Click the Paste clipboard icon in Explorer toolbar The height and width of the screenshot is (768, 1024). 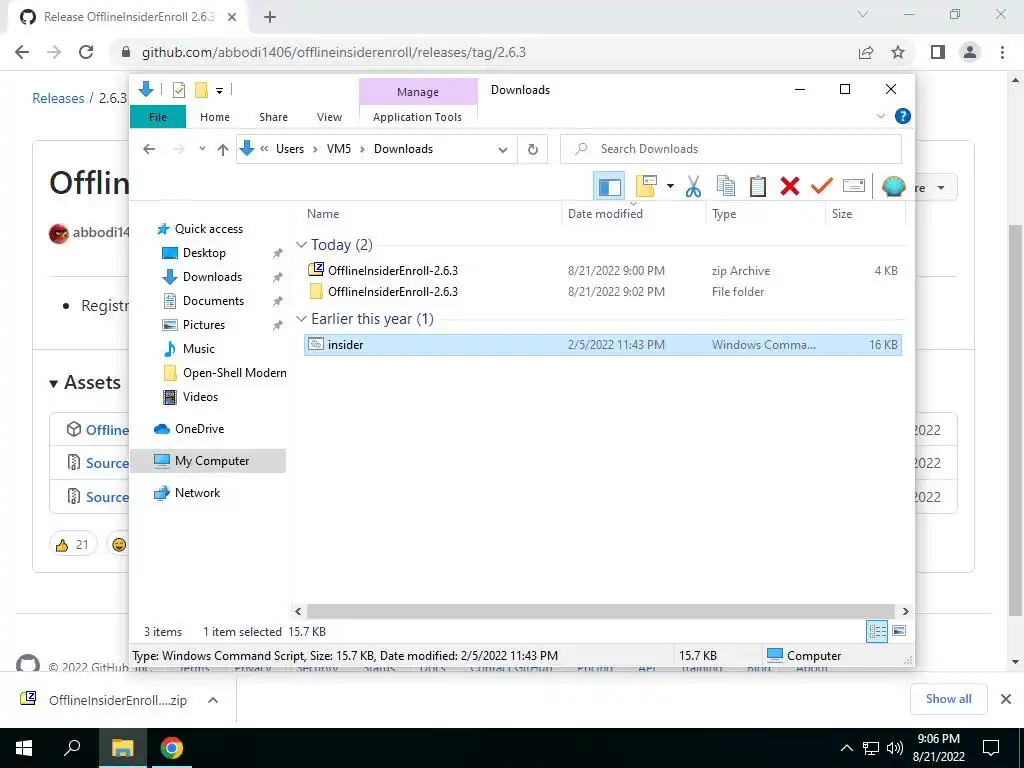point(758,187)
